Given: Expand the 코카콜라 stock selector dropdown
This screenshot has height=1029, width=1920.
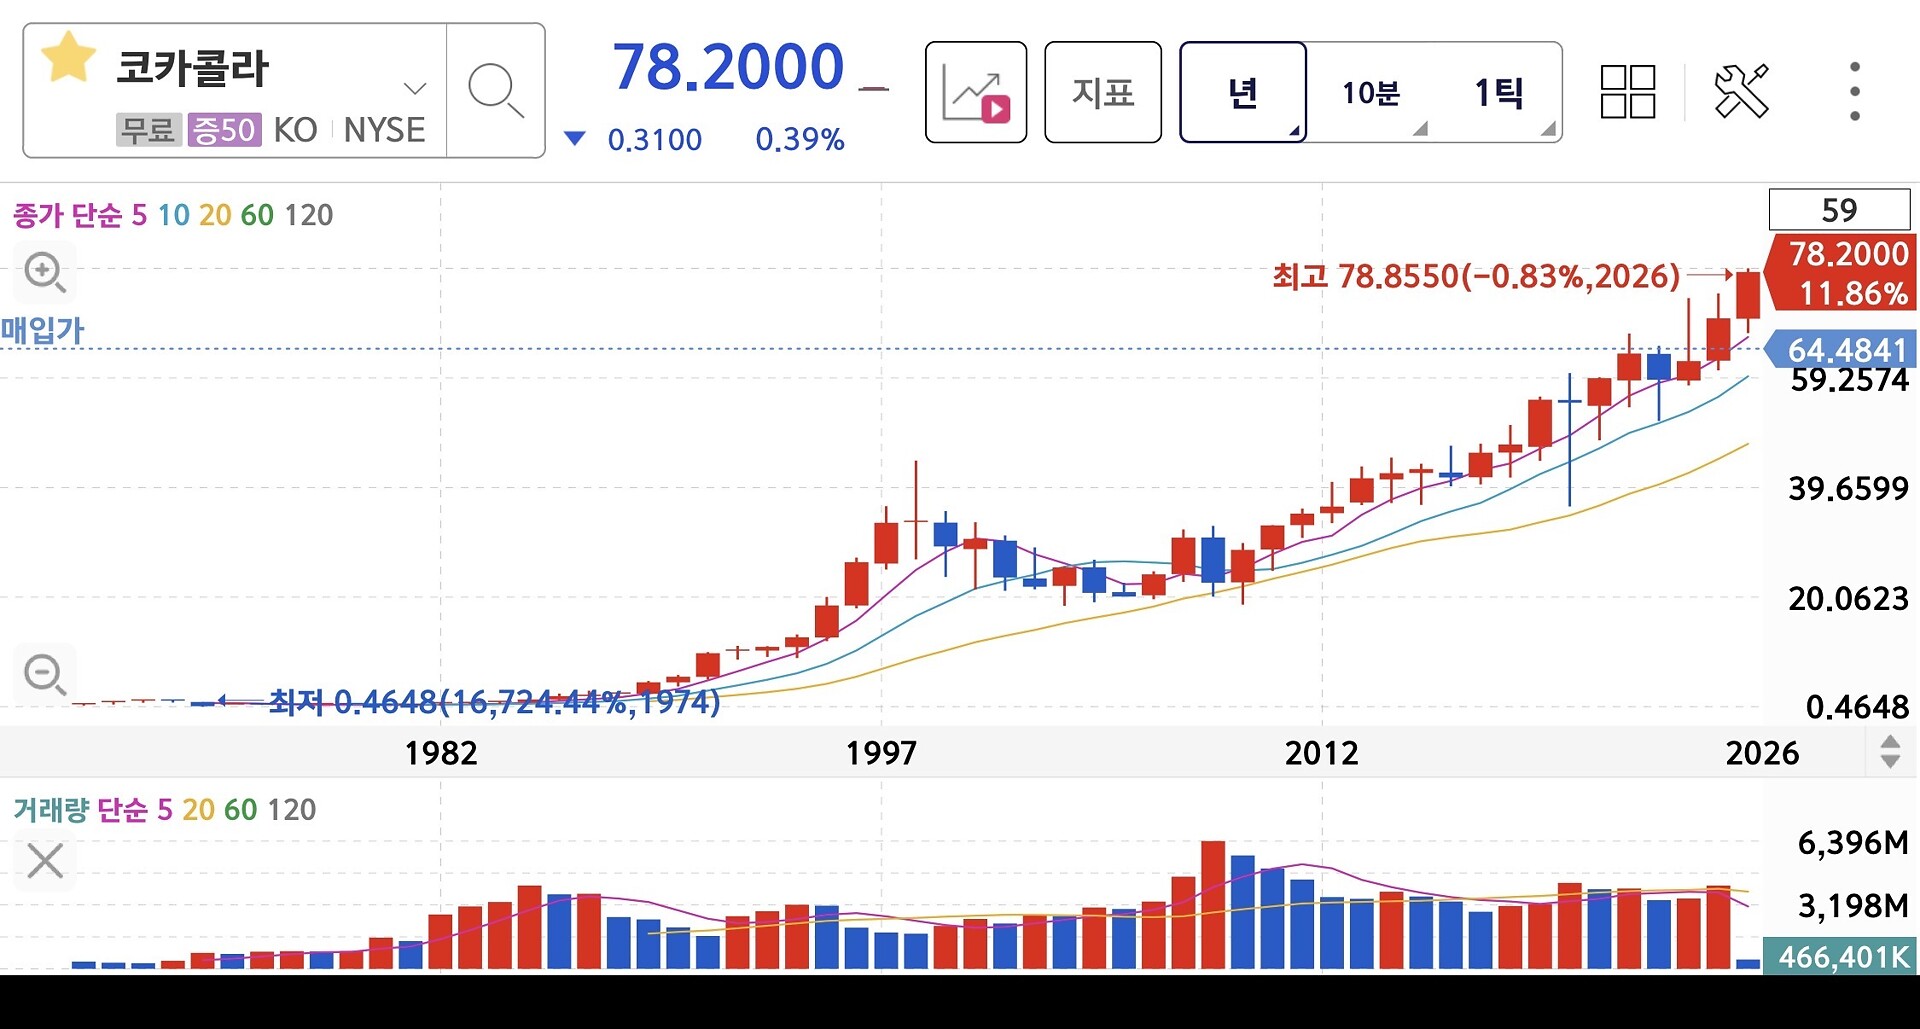Looking at the screenshot, I should point(415,88).
